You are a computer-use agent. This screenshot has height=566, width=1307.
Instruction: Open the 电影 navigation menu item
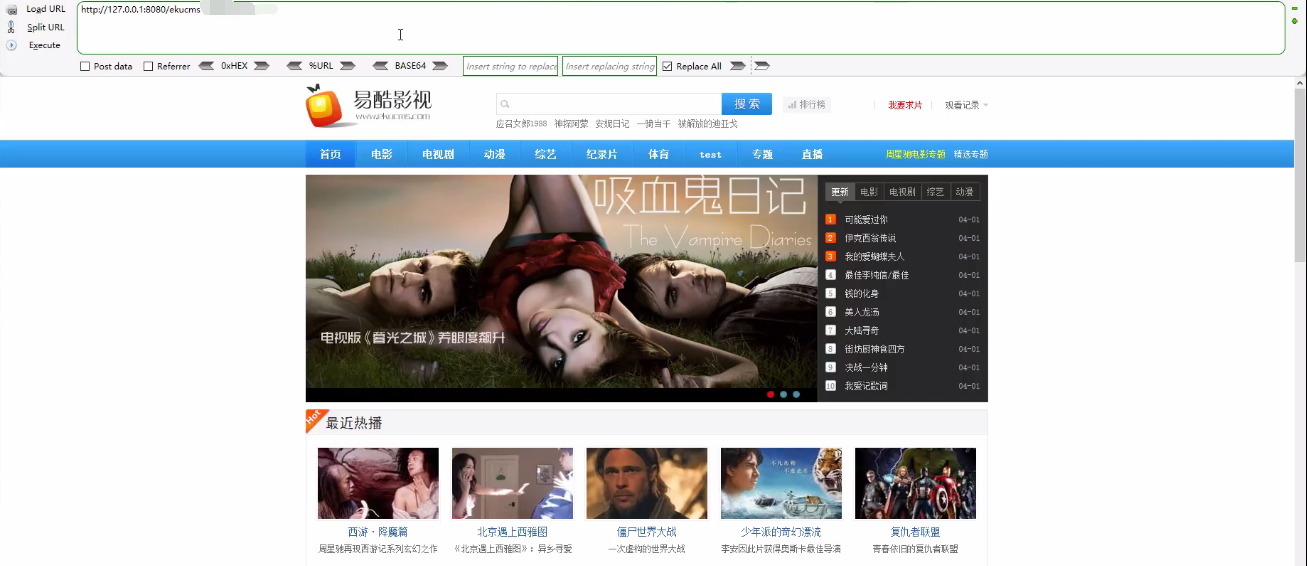pyautogui.click(x=381, y=154)
